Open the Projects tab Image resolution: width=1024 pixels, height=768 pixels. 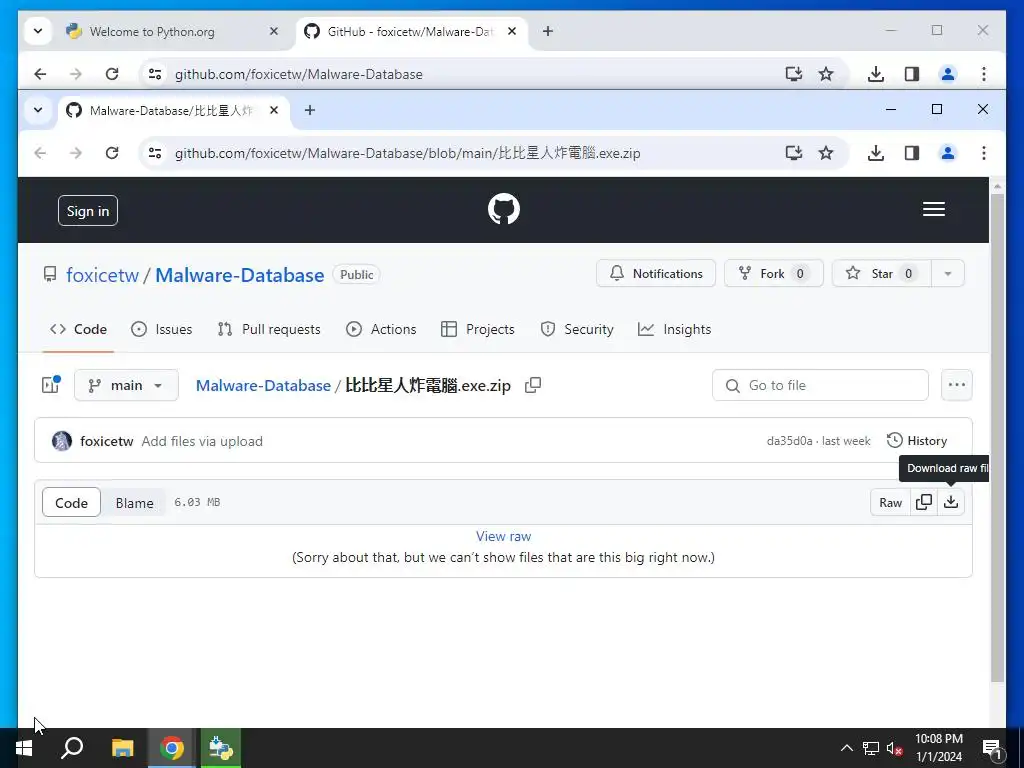[x=478, y=329]
